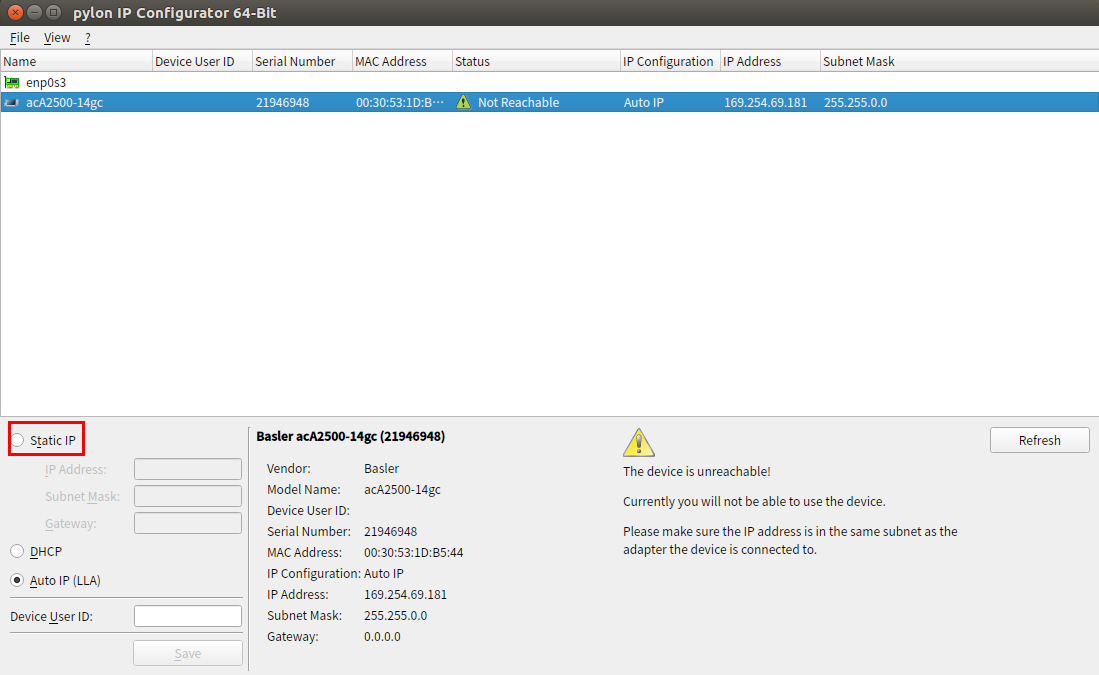The height and width of the screenshot is (675, 1099).
Task: Click the Not Reachable status text
Action: point(519,102)
